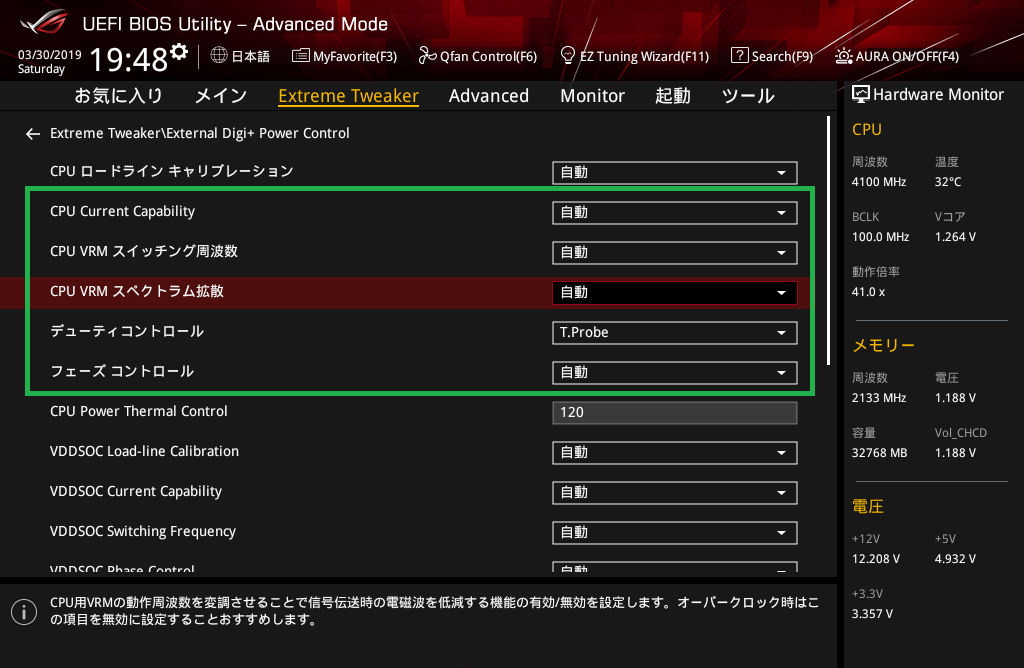Image resolution: width=1024 pixels, height=668 pixels.
Task: Click the 2133 MHz memory frequency value
Action: tap(878, 398)
